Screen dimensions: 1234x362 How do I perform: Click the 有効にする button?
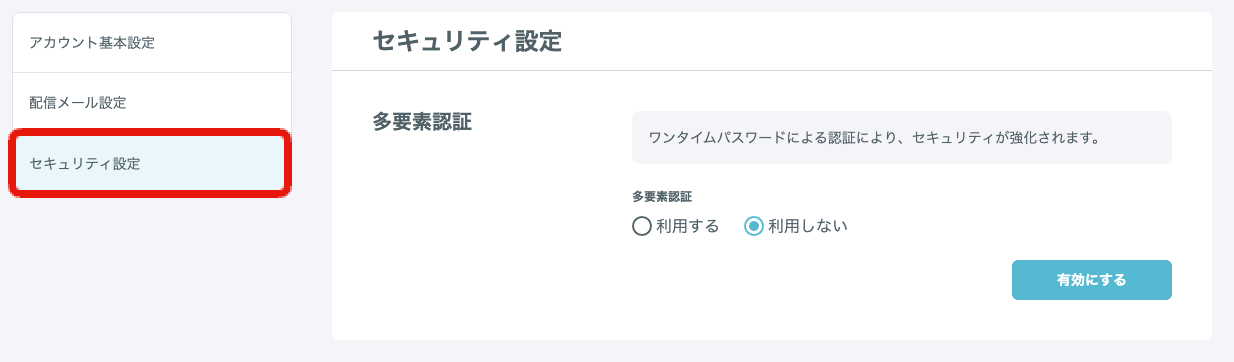[x=1092, y=280]
